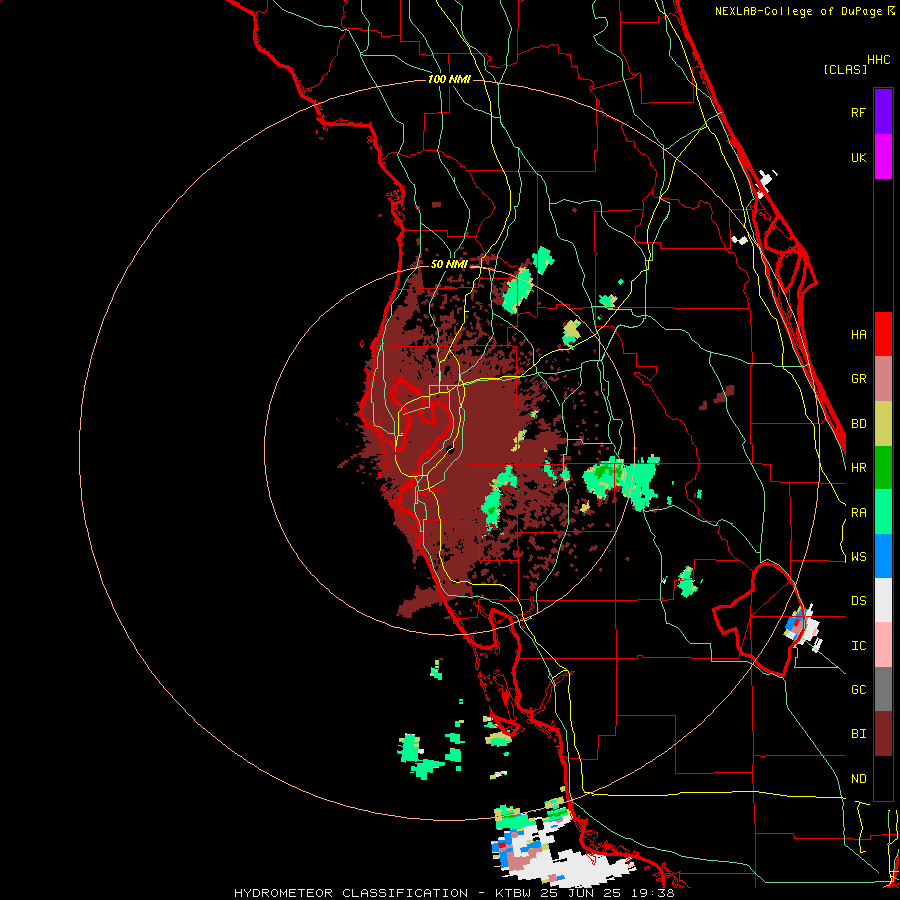Click the 'HR' legend label
The image size is (900, 900).
858,468
